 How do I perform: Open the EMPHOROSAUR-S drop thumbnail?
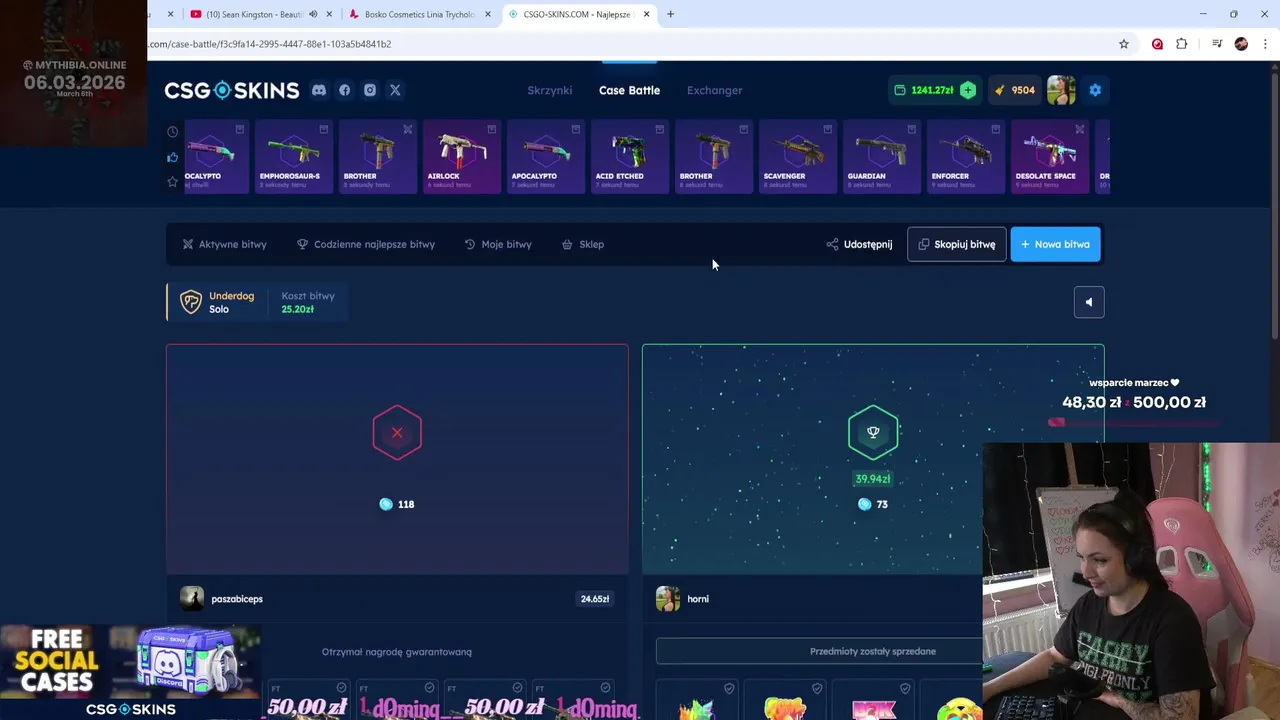pos(293,156)
